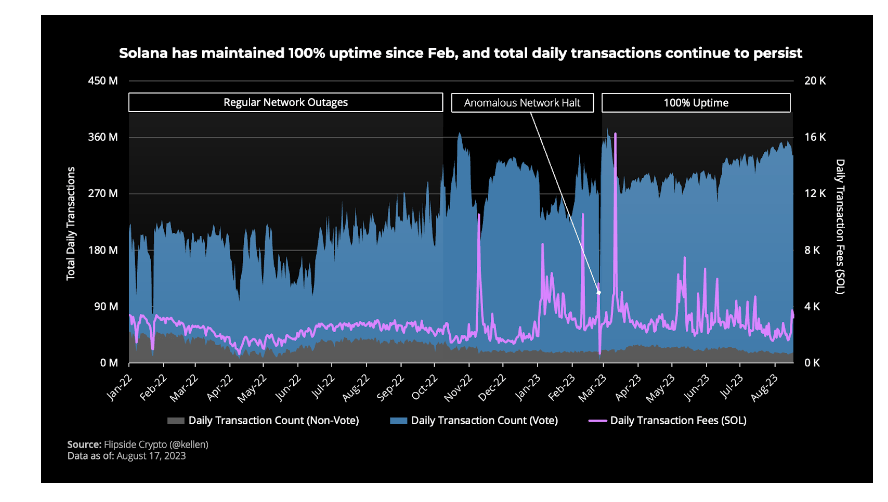Click the Jul-22 x-axis label
Screen dimensions: 888x502
point(323,386)
